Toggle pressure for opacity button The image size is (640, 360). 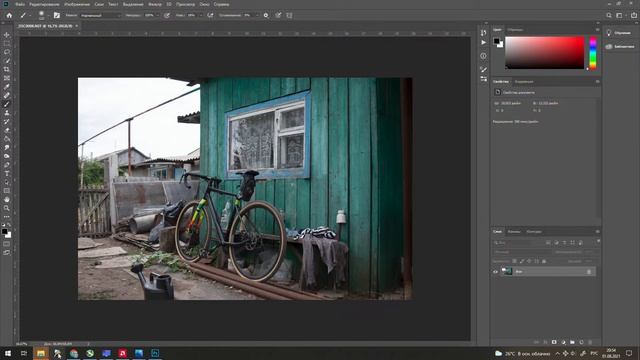point(167,15)
